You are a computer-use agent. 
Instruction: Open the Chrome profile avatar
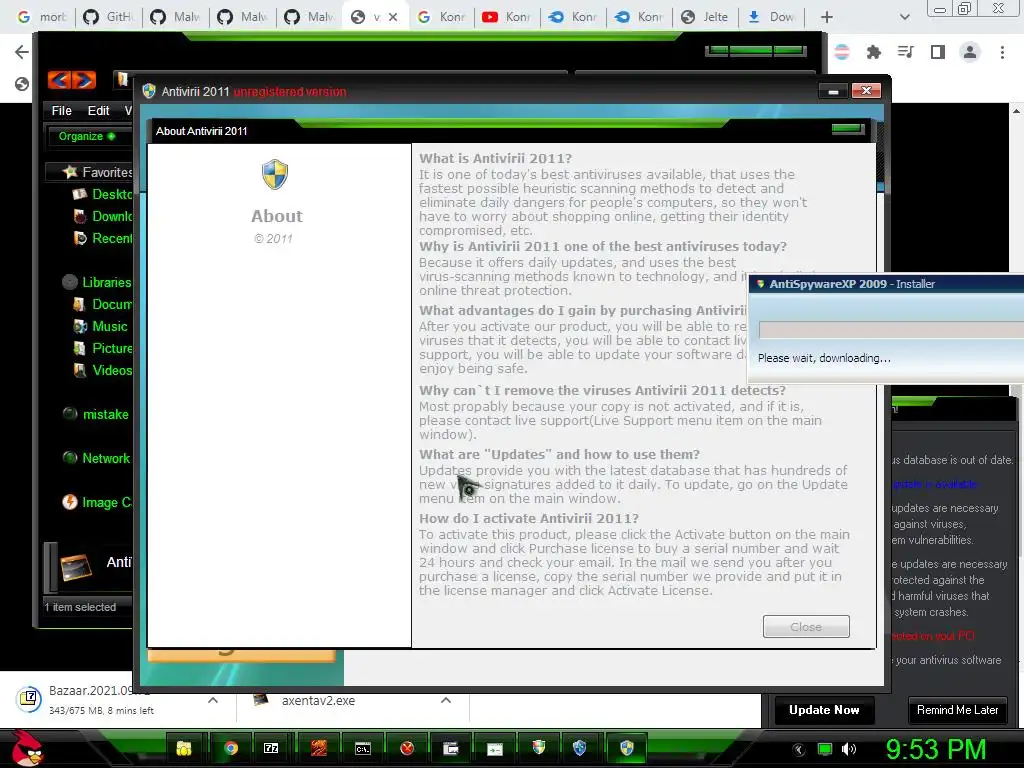tap(970, 52)
